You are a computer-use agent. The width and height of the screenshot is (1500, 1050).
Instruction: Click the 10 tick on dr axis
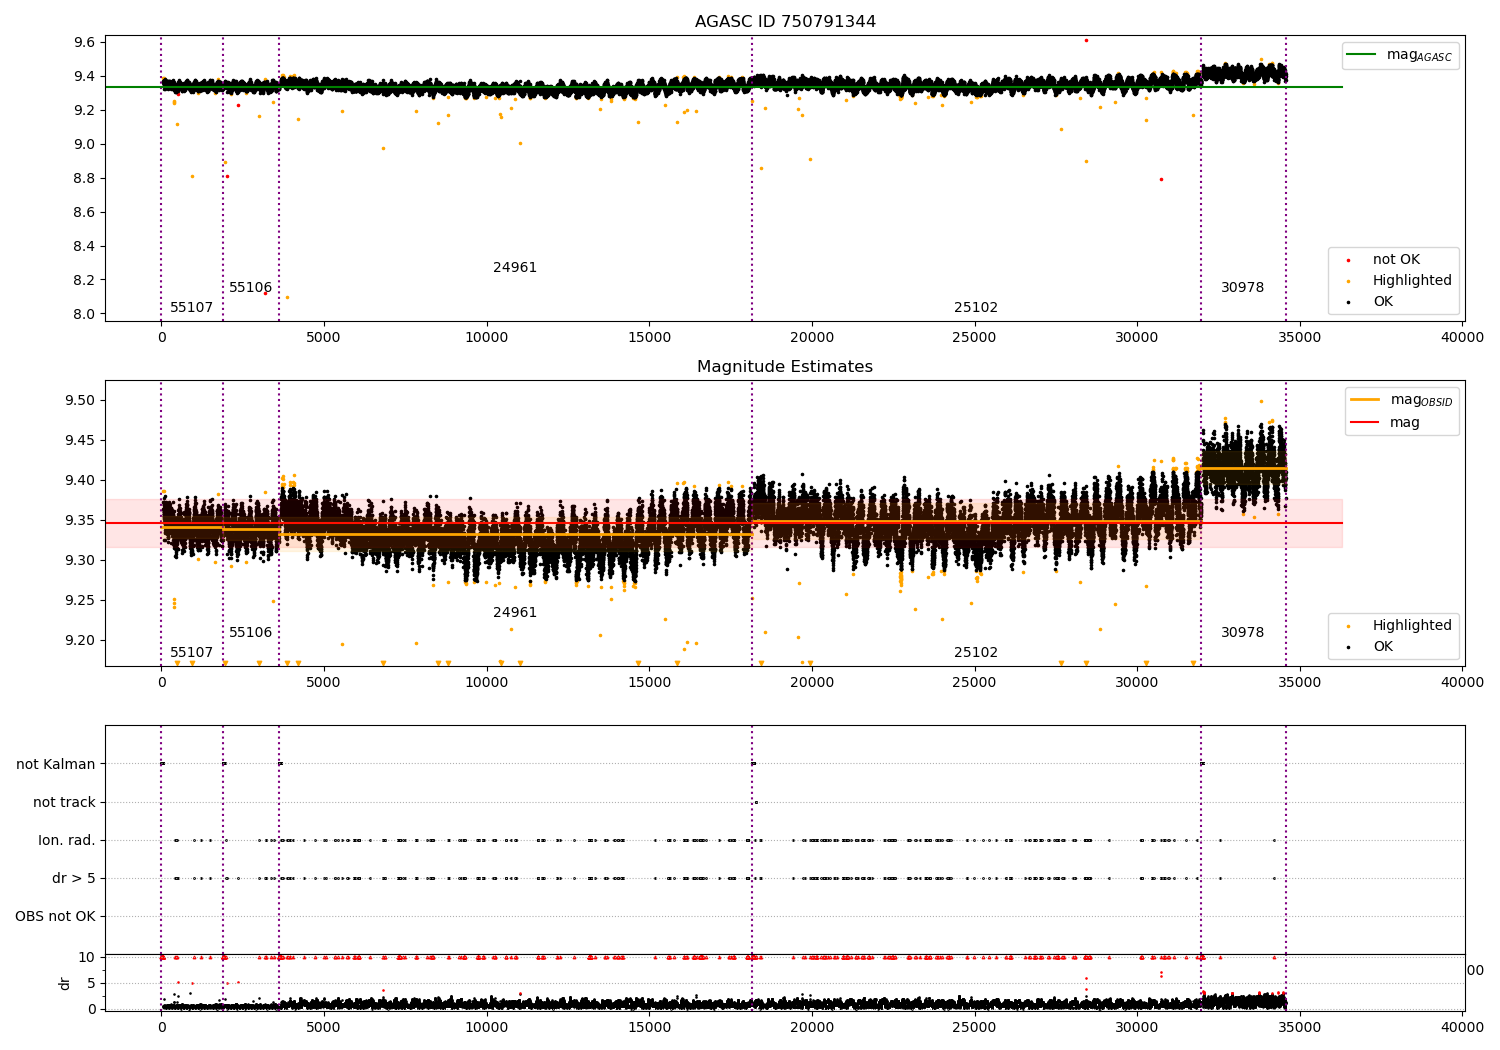click(x=87, y=957)
